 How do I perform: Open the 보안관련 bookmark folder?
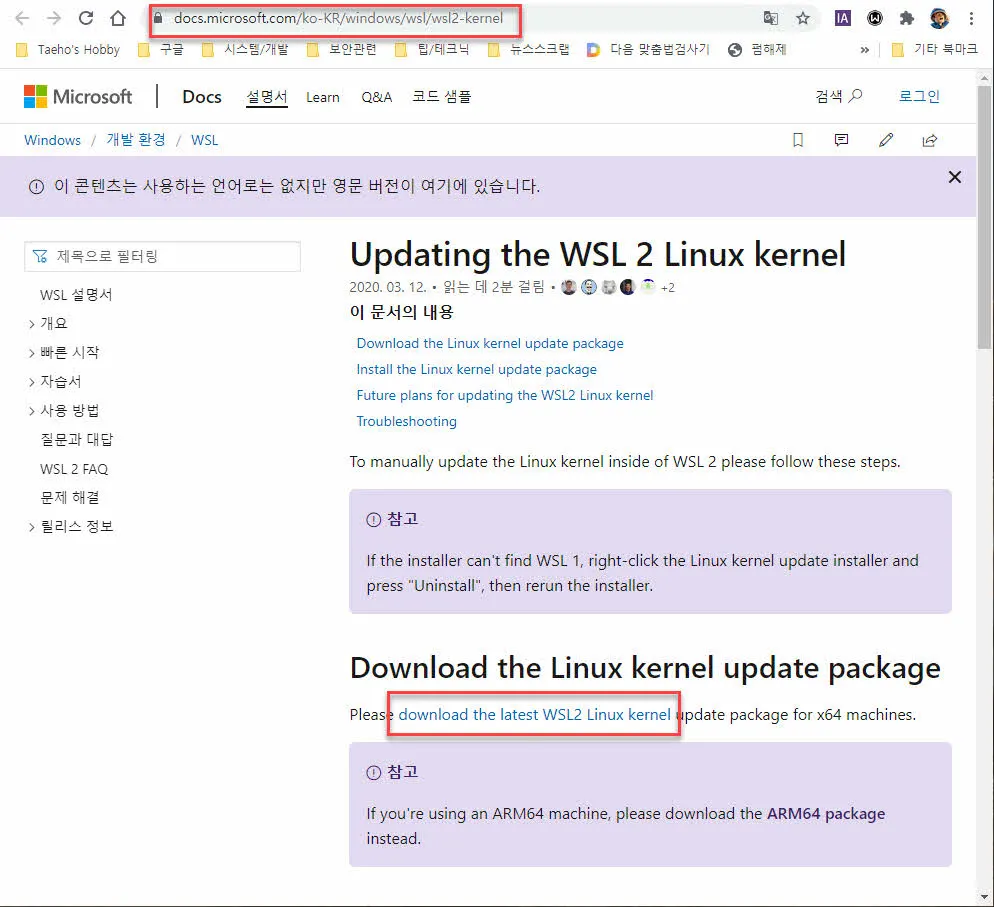point(341,49)
